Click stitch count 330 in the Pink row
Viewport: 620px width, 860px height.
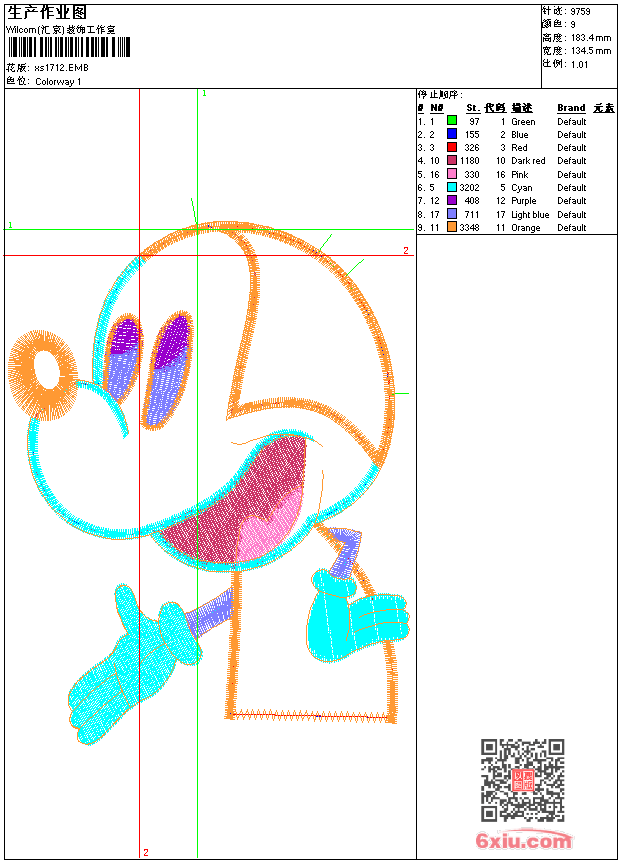tap(472, 175)
